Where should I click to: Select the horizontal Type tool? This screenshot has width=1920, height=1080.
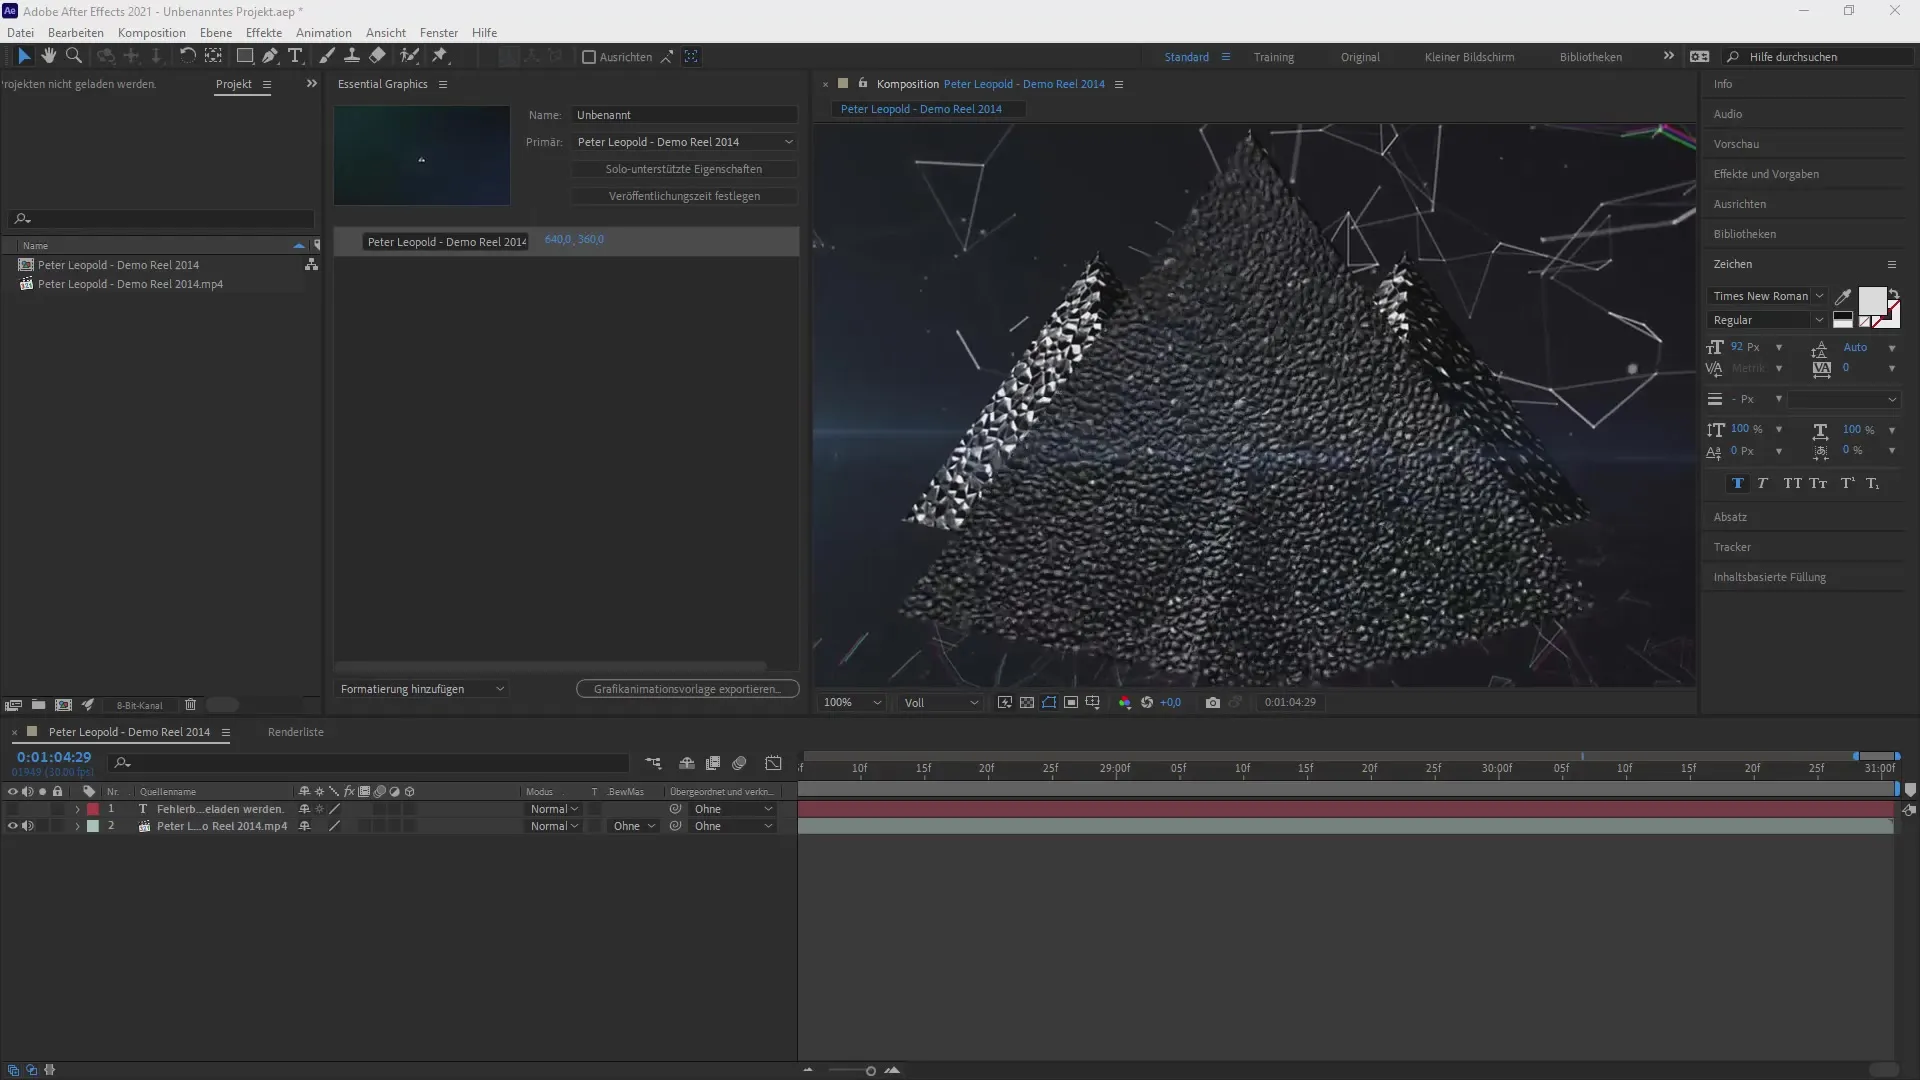[295, 57]
